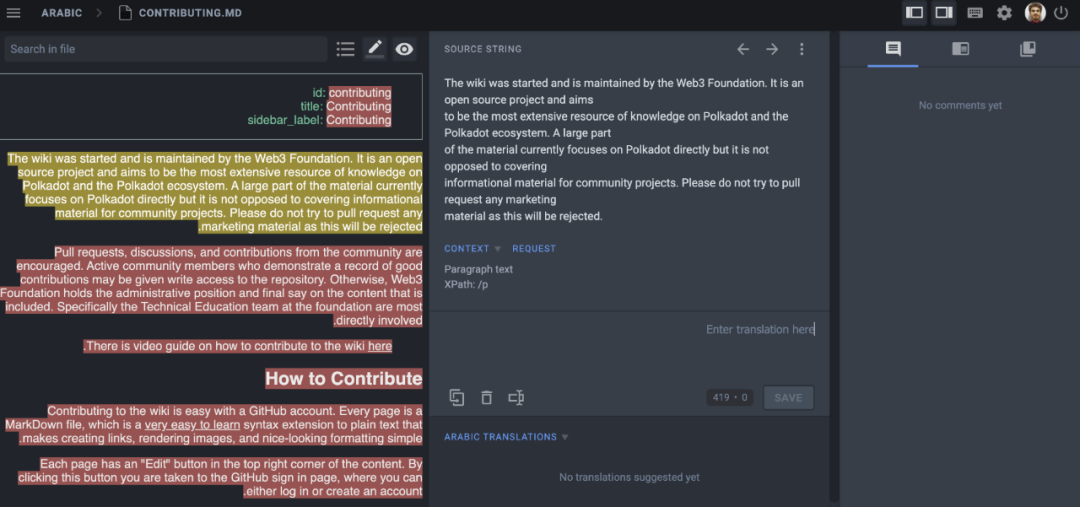Open editor settings gear
1080x507 pixels.
(1004, 12)
